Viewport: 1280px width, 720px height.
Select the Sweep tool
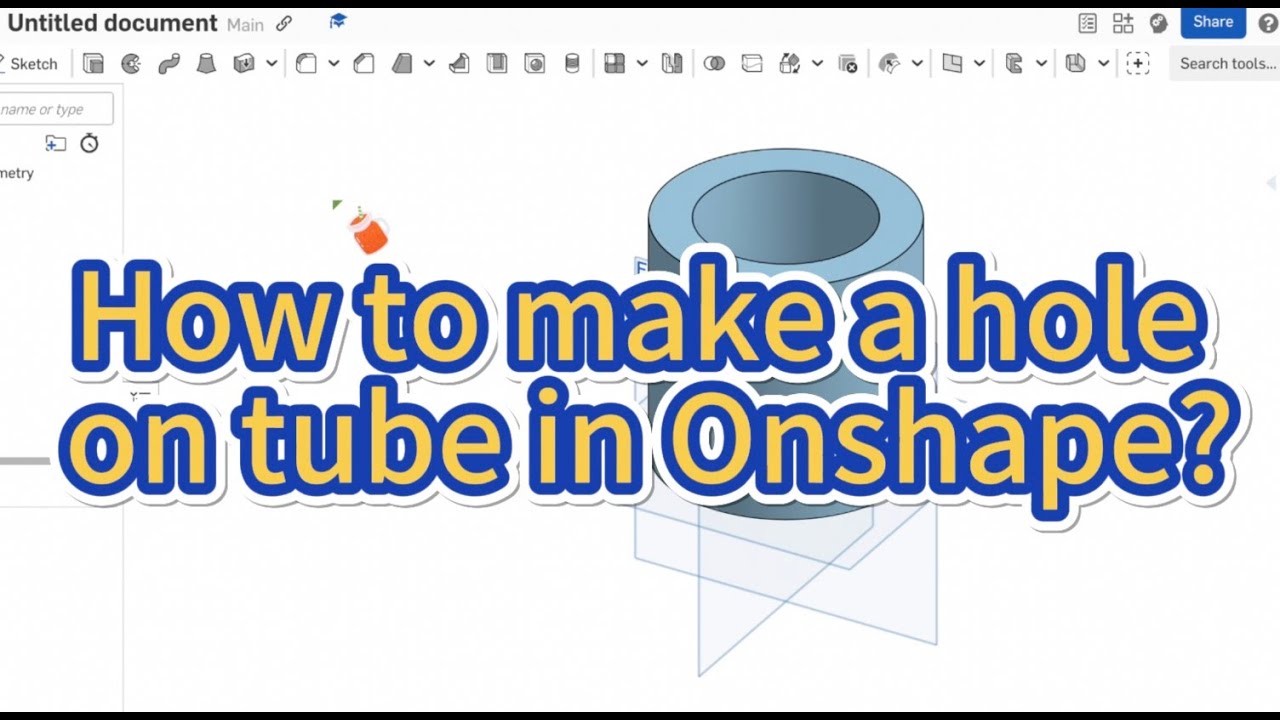pyautogui.click(x=169, y=64)
